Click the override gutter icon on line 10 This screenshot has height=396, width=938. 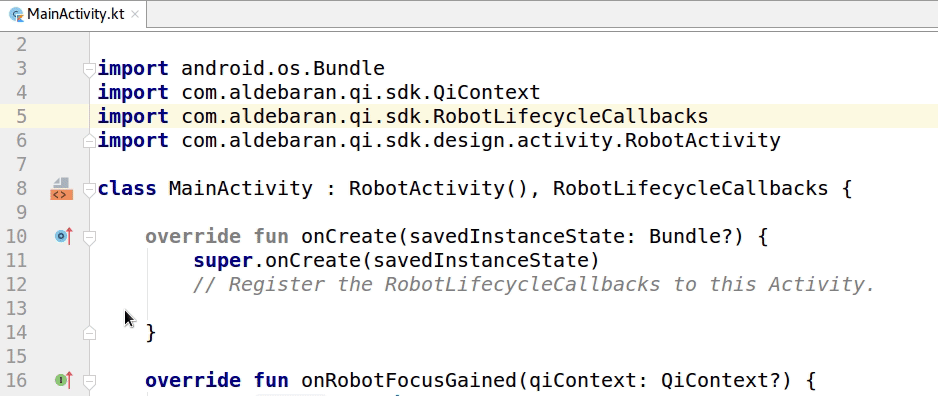pos(63,236)
